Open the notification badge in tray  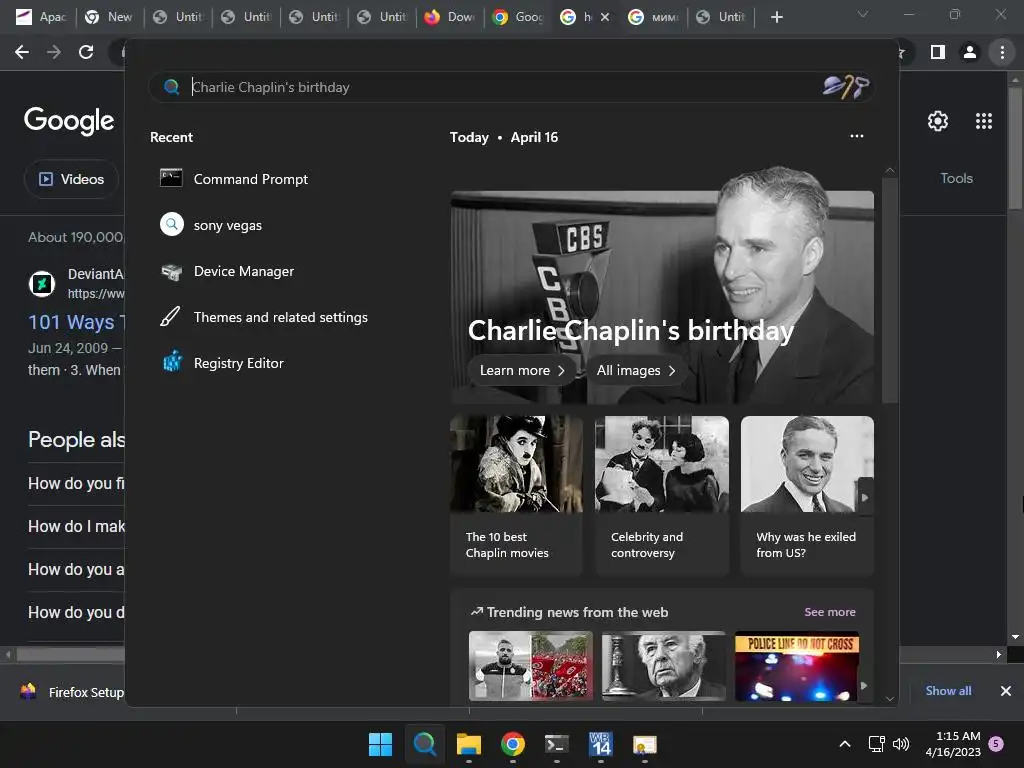(x=996, y=743)
